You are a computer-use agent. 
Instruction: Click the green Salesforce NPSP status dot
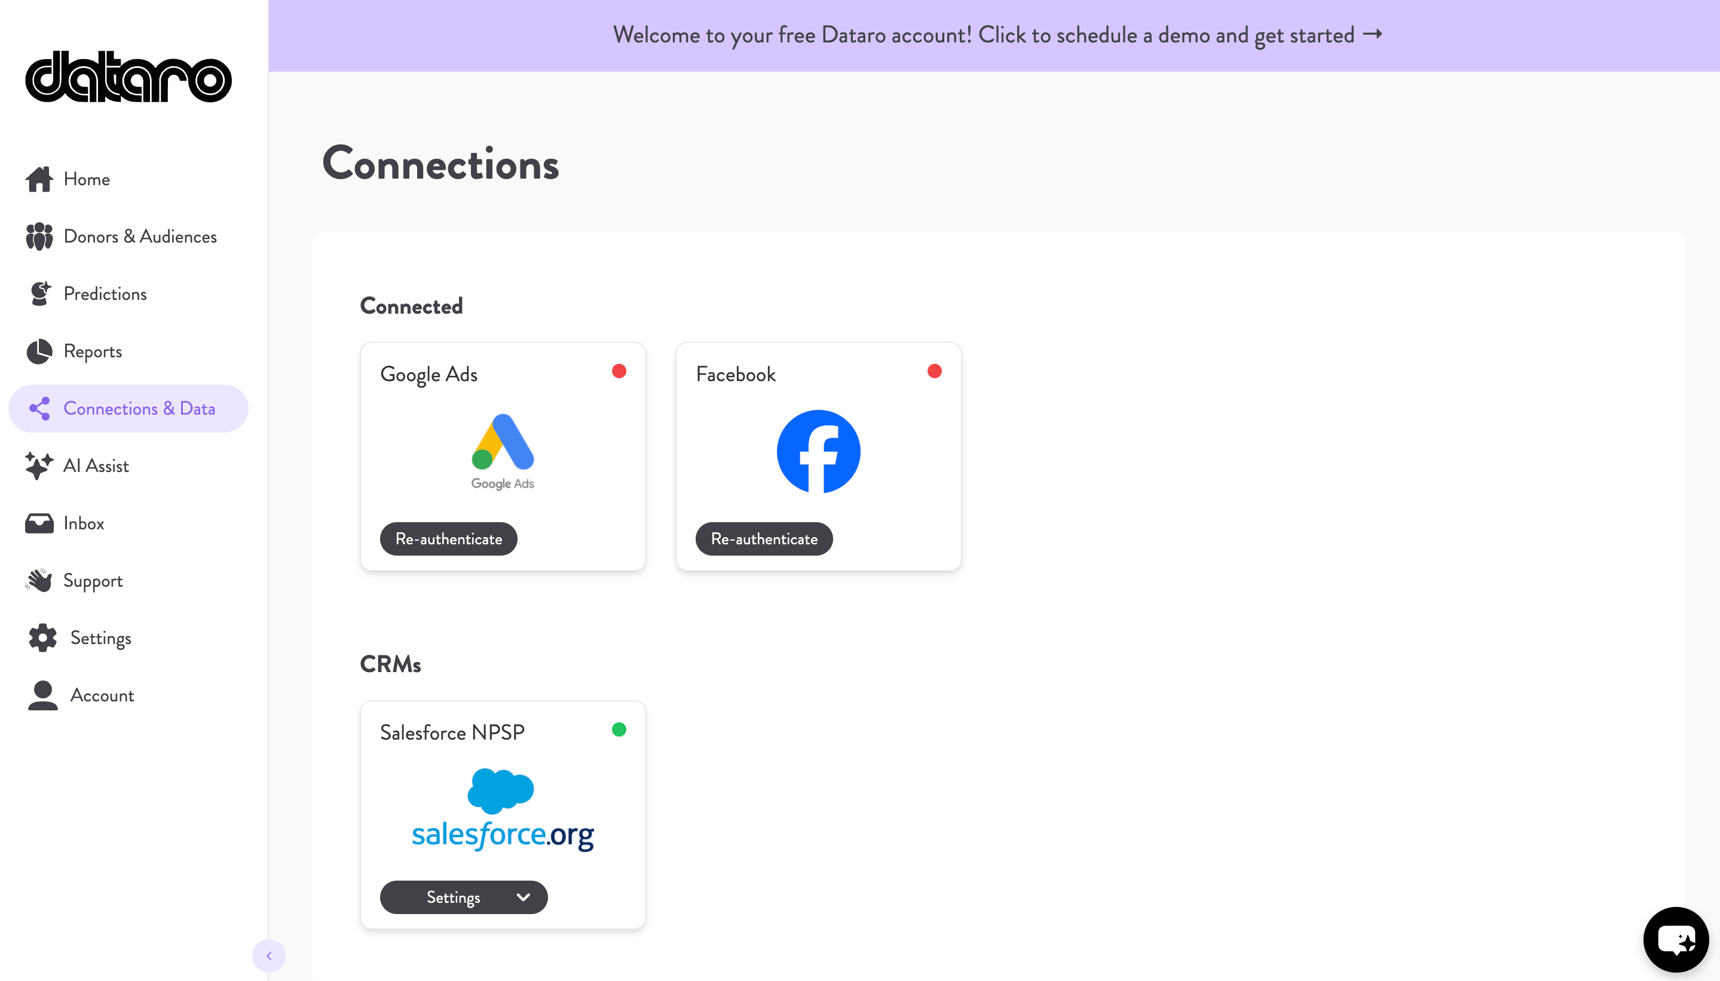pos(619,729)
